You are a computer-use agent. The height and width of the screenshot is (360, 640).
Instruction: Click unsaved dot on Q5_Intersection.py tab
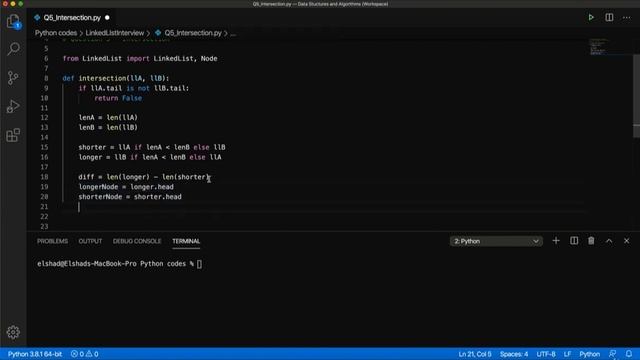click(107, 18)
